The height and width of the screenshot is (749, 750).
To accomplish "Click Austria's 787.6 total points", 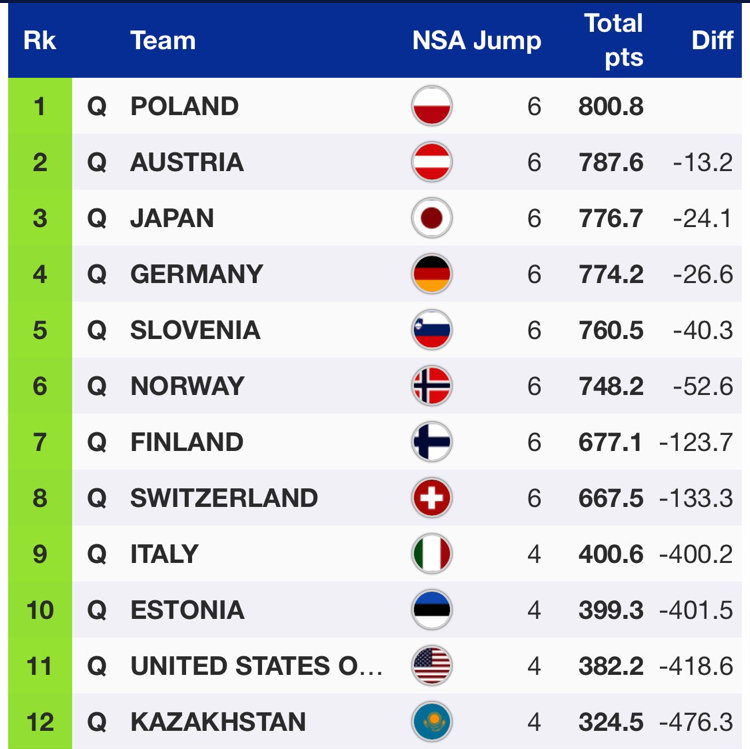I will [x=611, y=162].
